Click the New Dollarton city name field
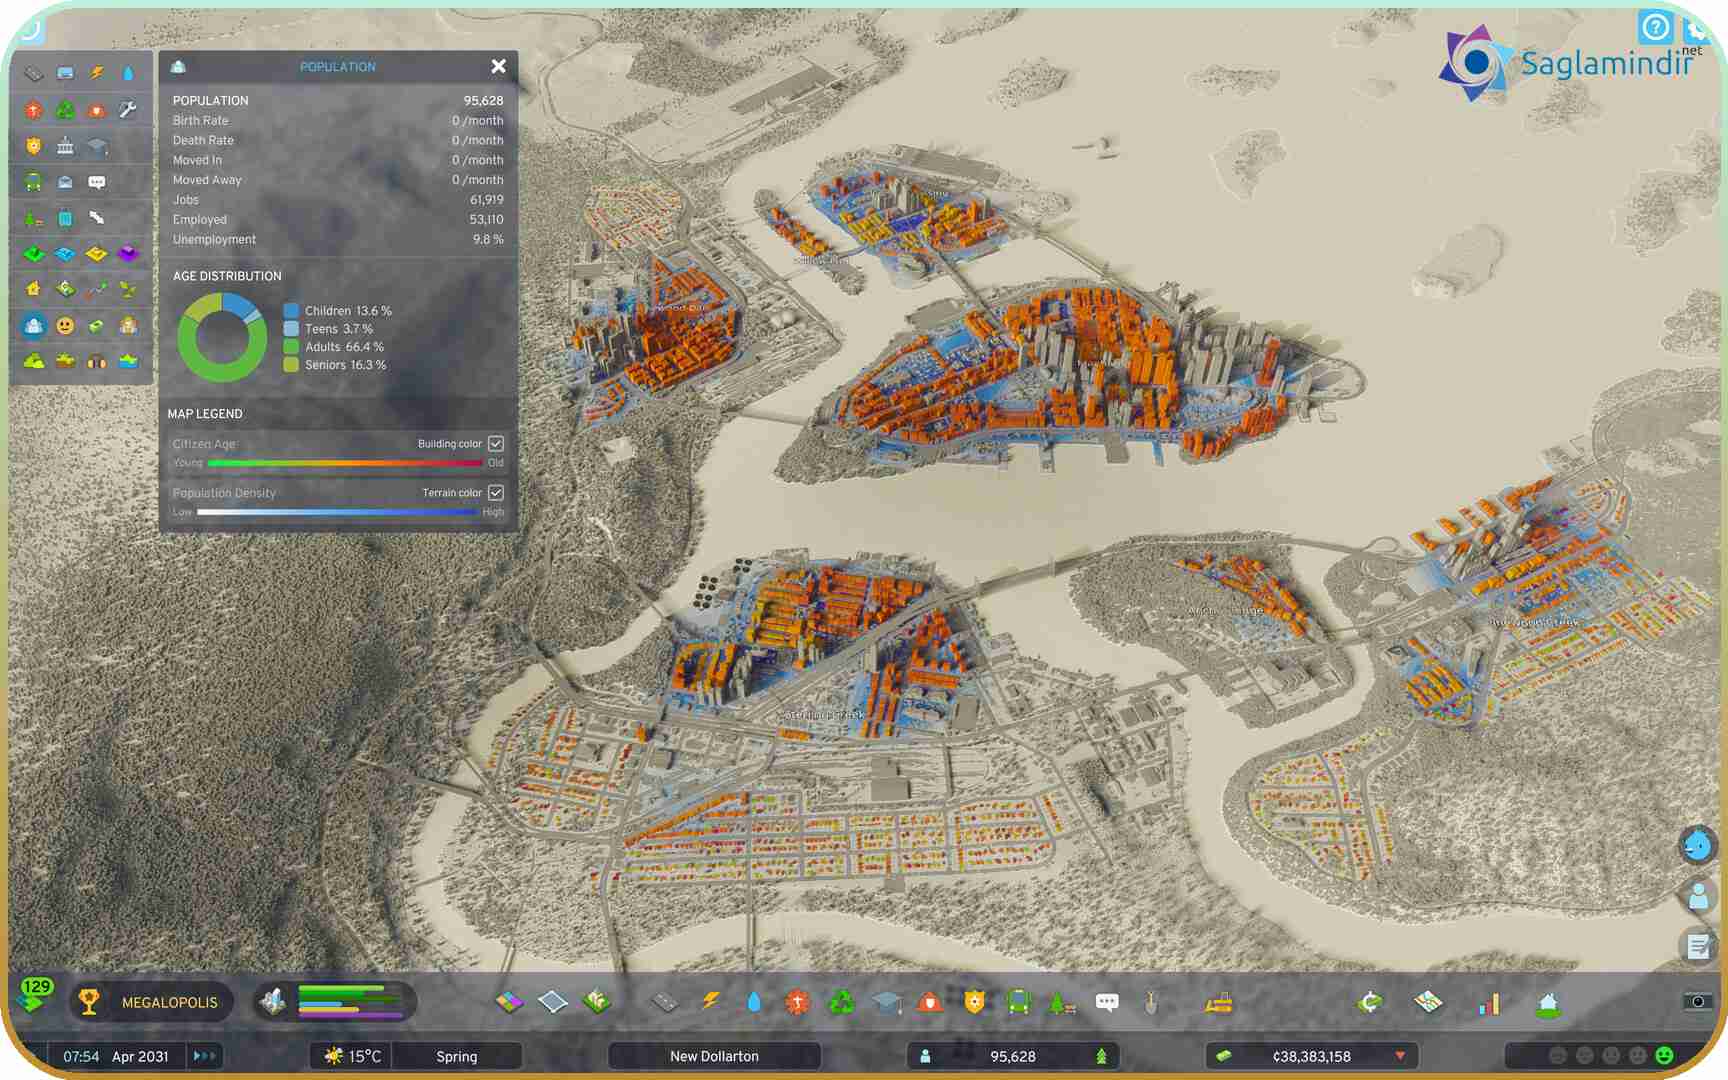The height and width of the screenshot is (1080, 1728). [x=714, y=1056]
